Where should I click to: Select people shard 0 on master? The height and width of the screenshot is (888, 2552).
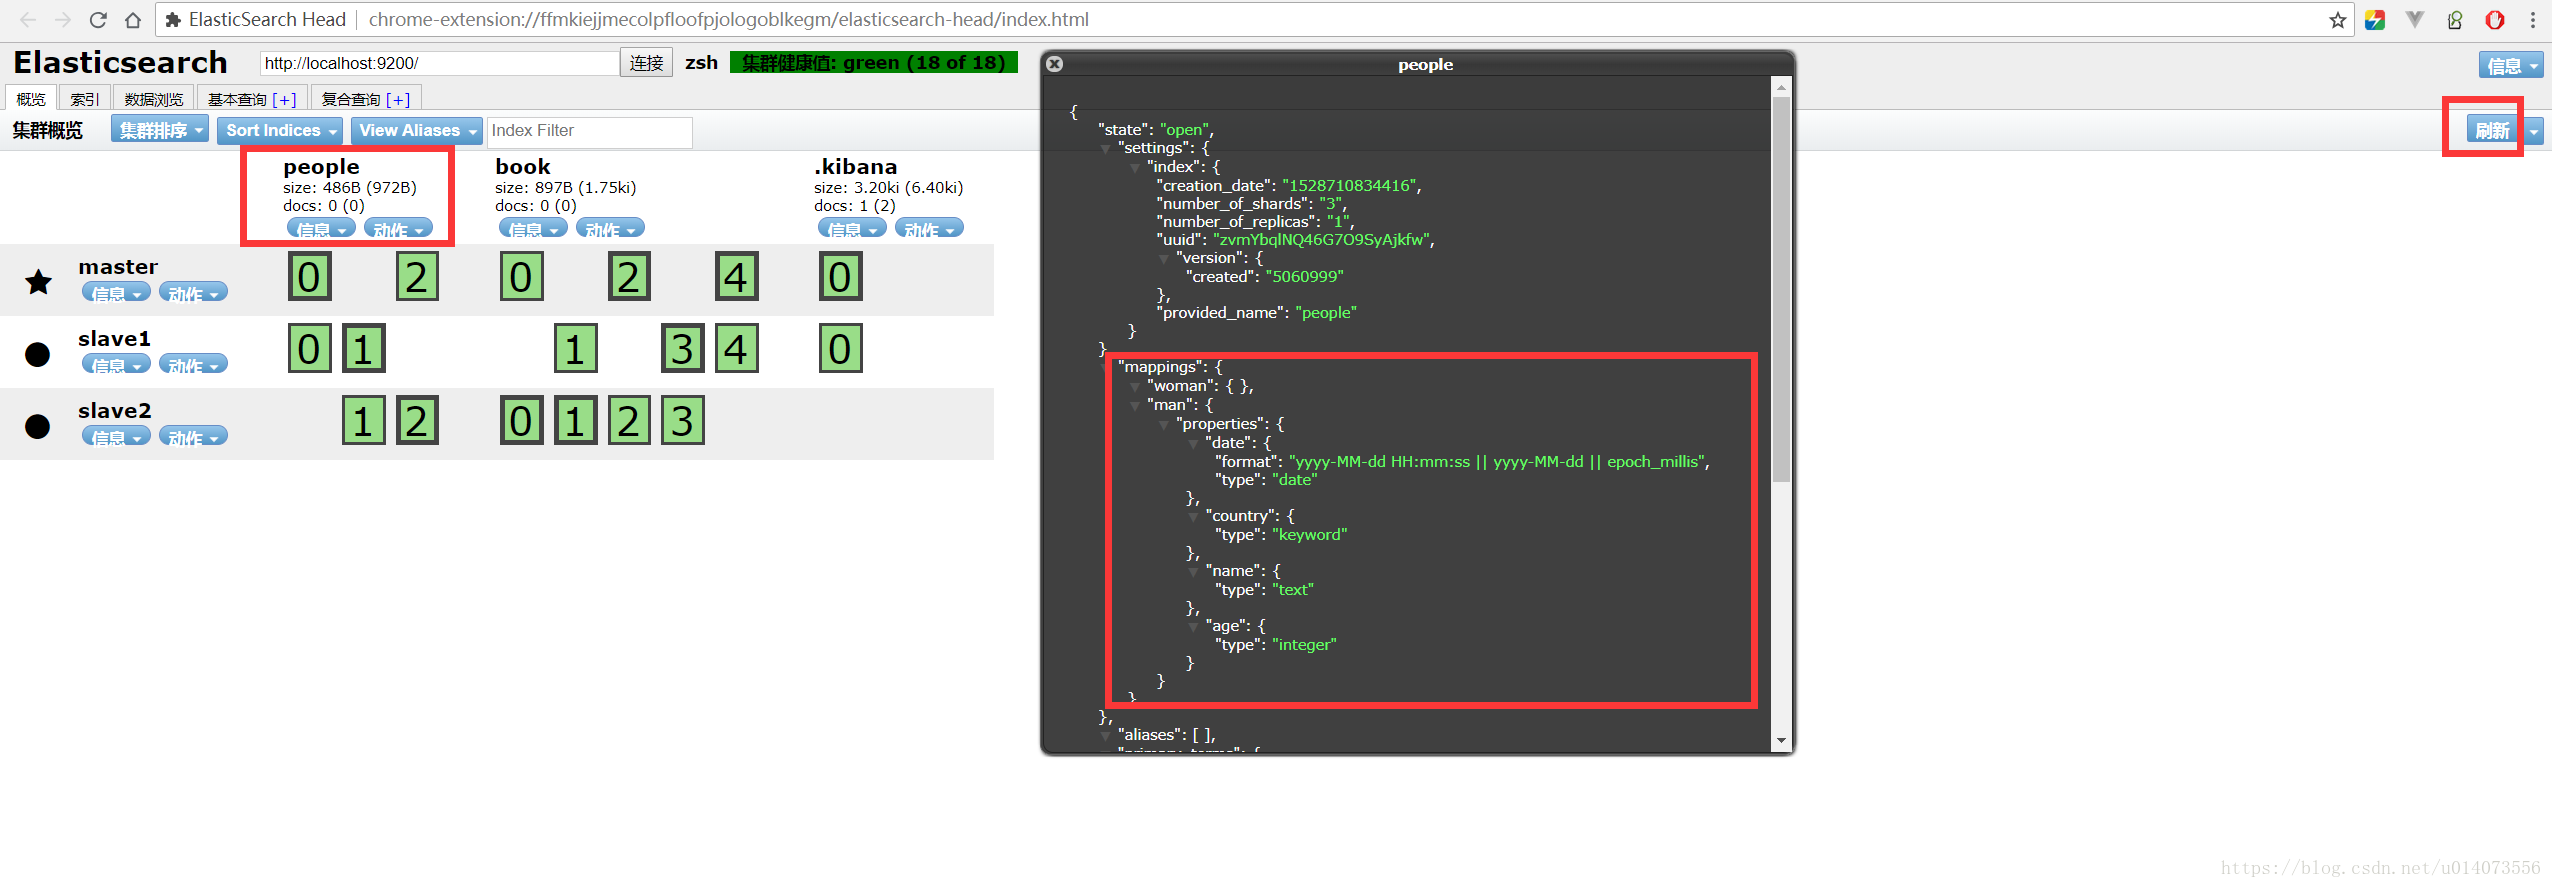[310, 277]
